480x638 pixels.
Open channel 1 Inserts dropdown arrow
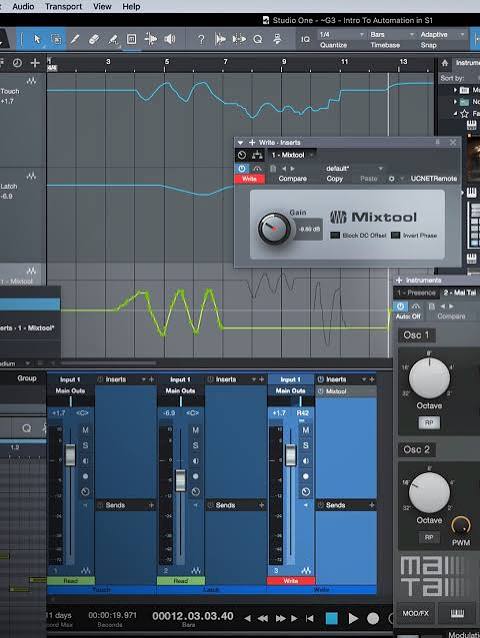[x=144, y=379]
